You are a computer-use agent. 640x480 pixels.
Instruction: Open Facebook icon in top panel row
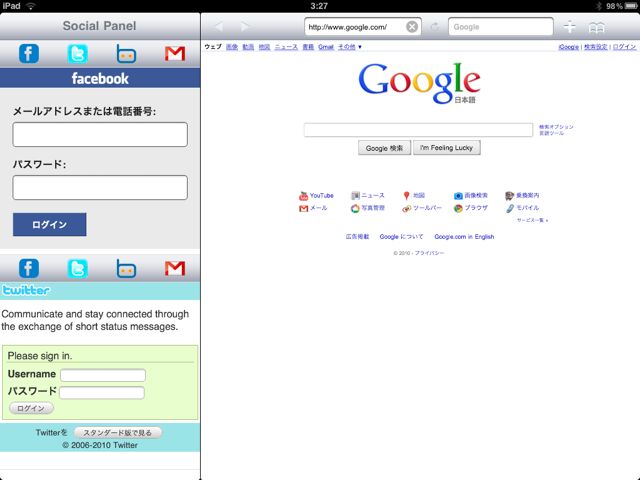(x=29, y=53)
